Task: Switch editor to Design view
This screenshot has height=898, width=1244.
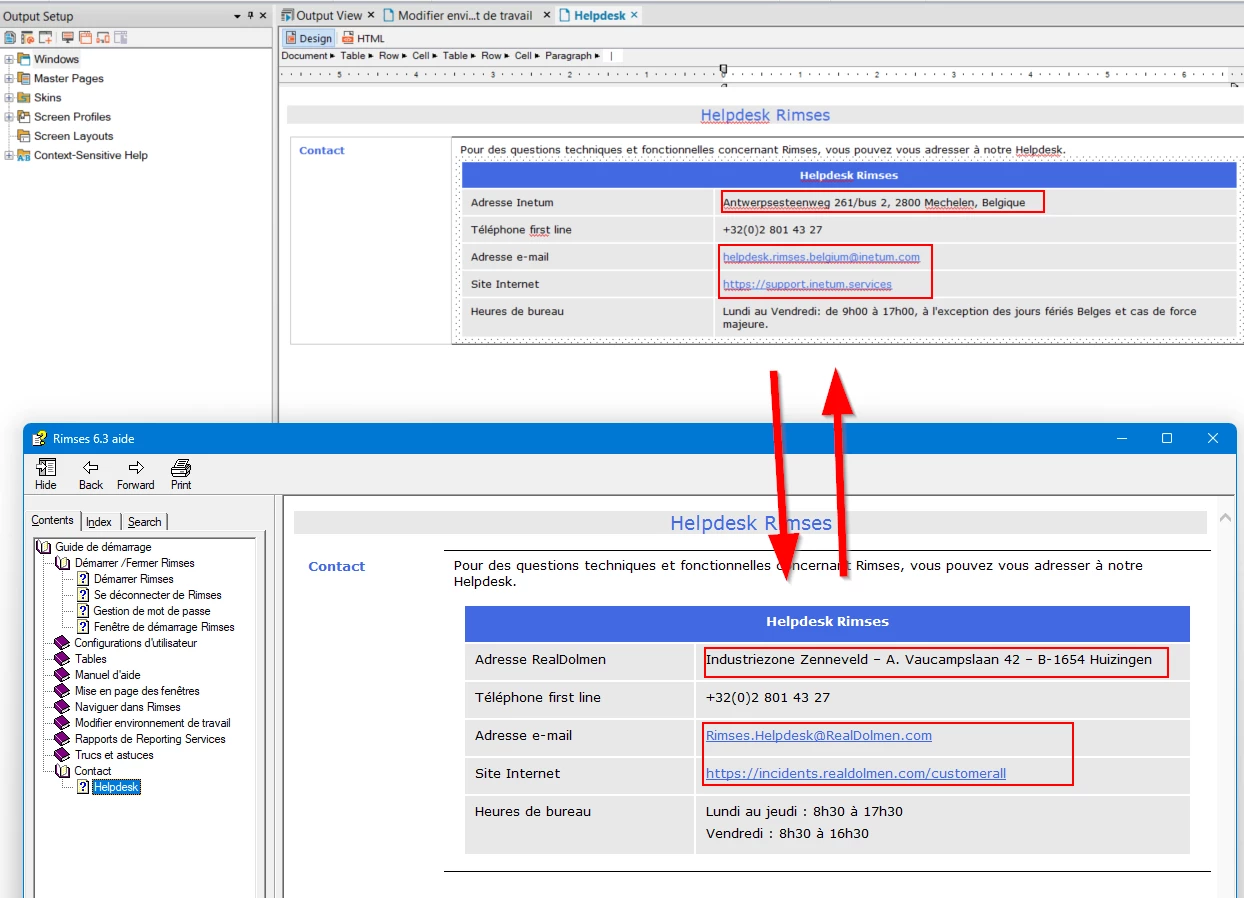Action: click(309, 38)
